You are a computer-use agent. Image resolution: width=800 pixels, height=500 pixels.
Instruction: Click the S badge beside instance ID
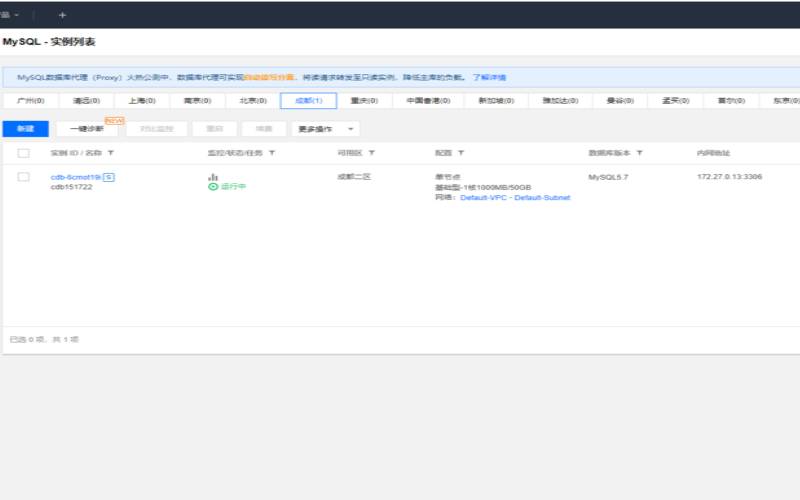click(109, 177)
